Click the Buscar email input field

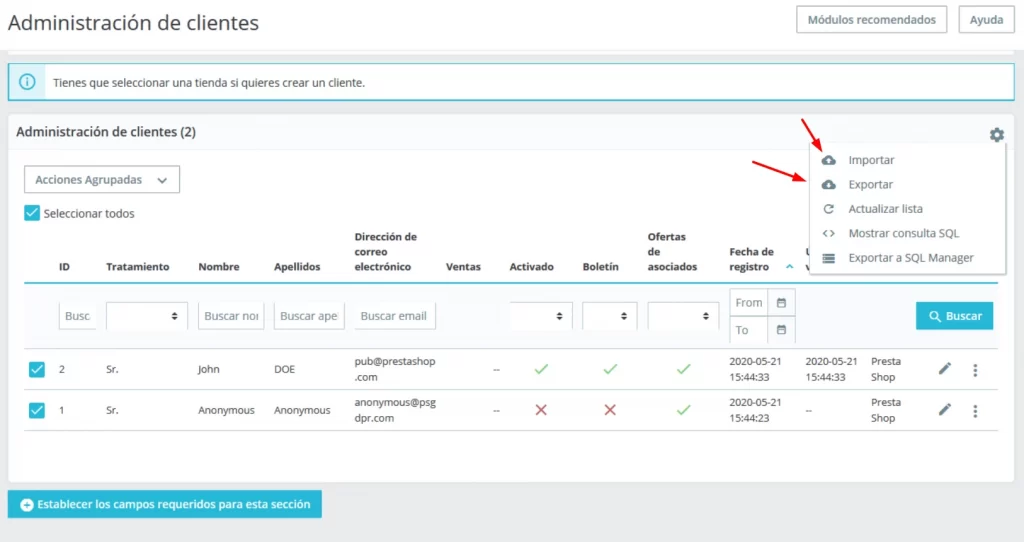(x=394, y=316)
